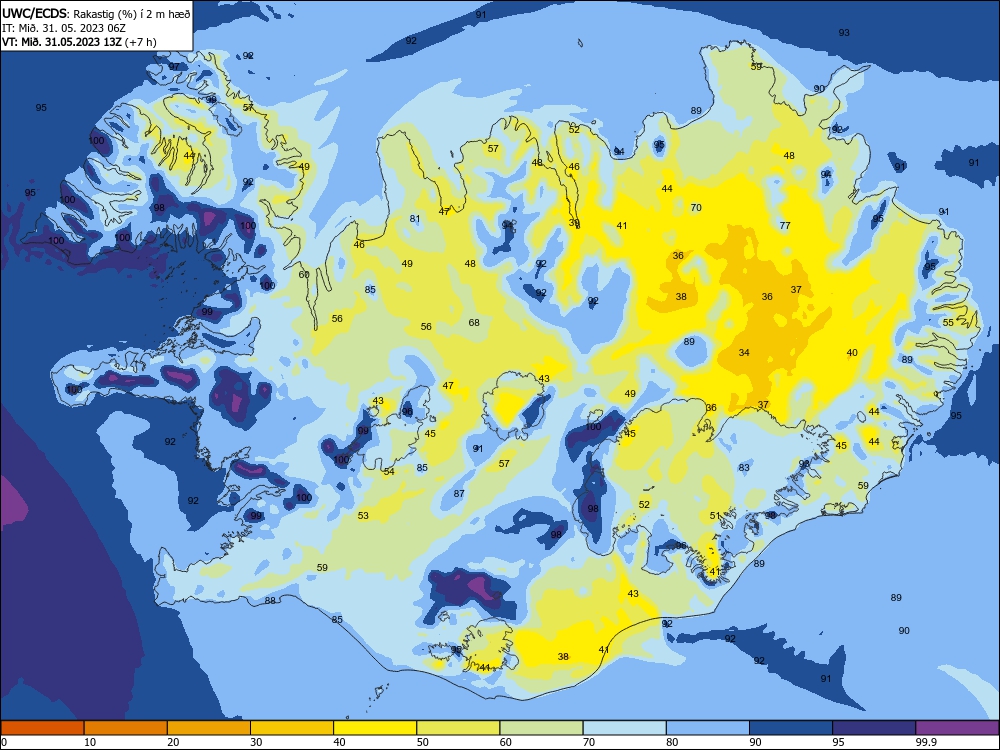Click the map value '51'
Screen dimensions: 1000x750
pyautogui.click(x=715, y=516)
